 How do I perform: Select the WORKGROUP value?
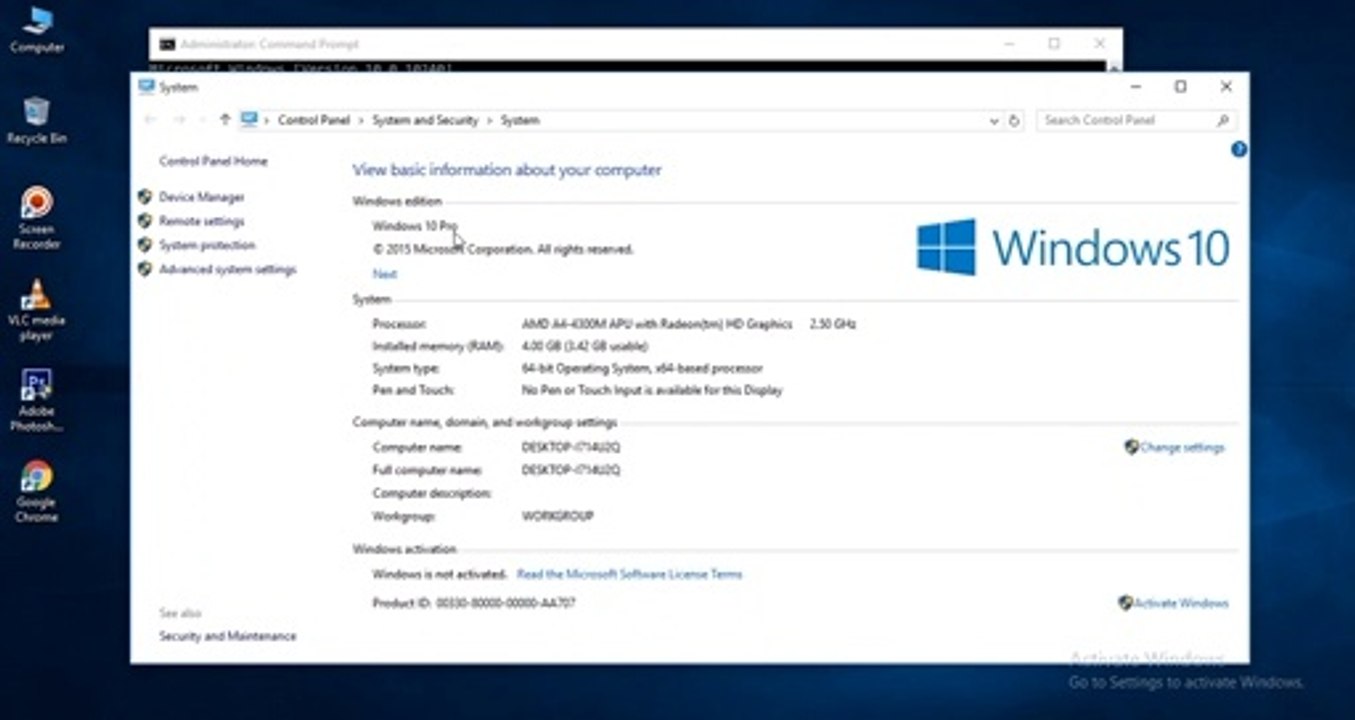pyautogui.click(x=558, y=516)
